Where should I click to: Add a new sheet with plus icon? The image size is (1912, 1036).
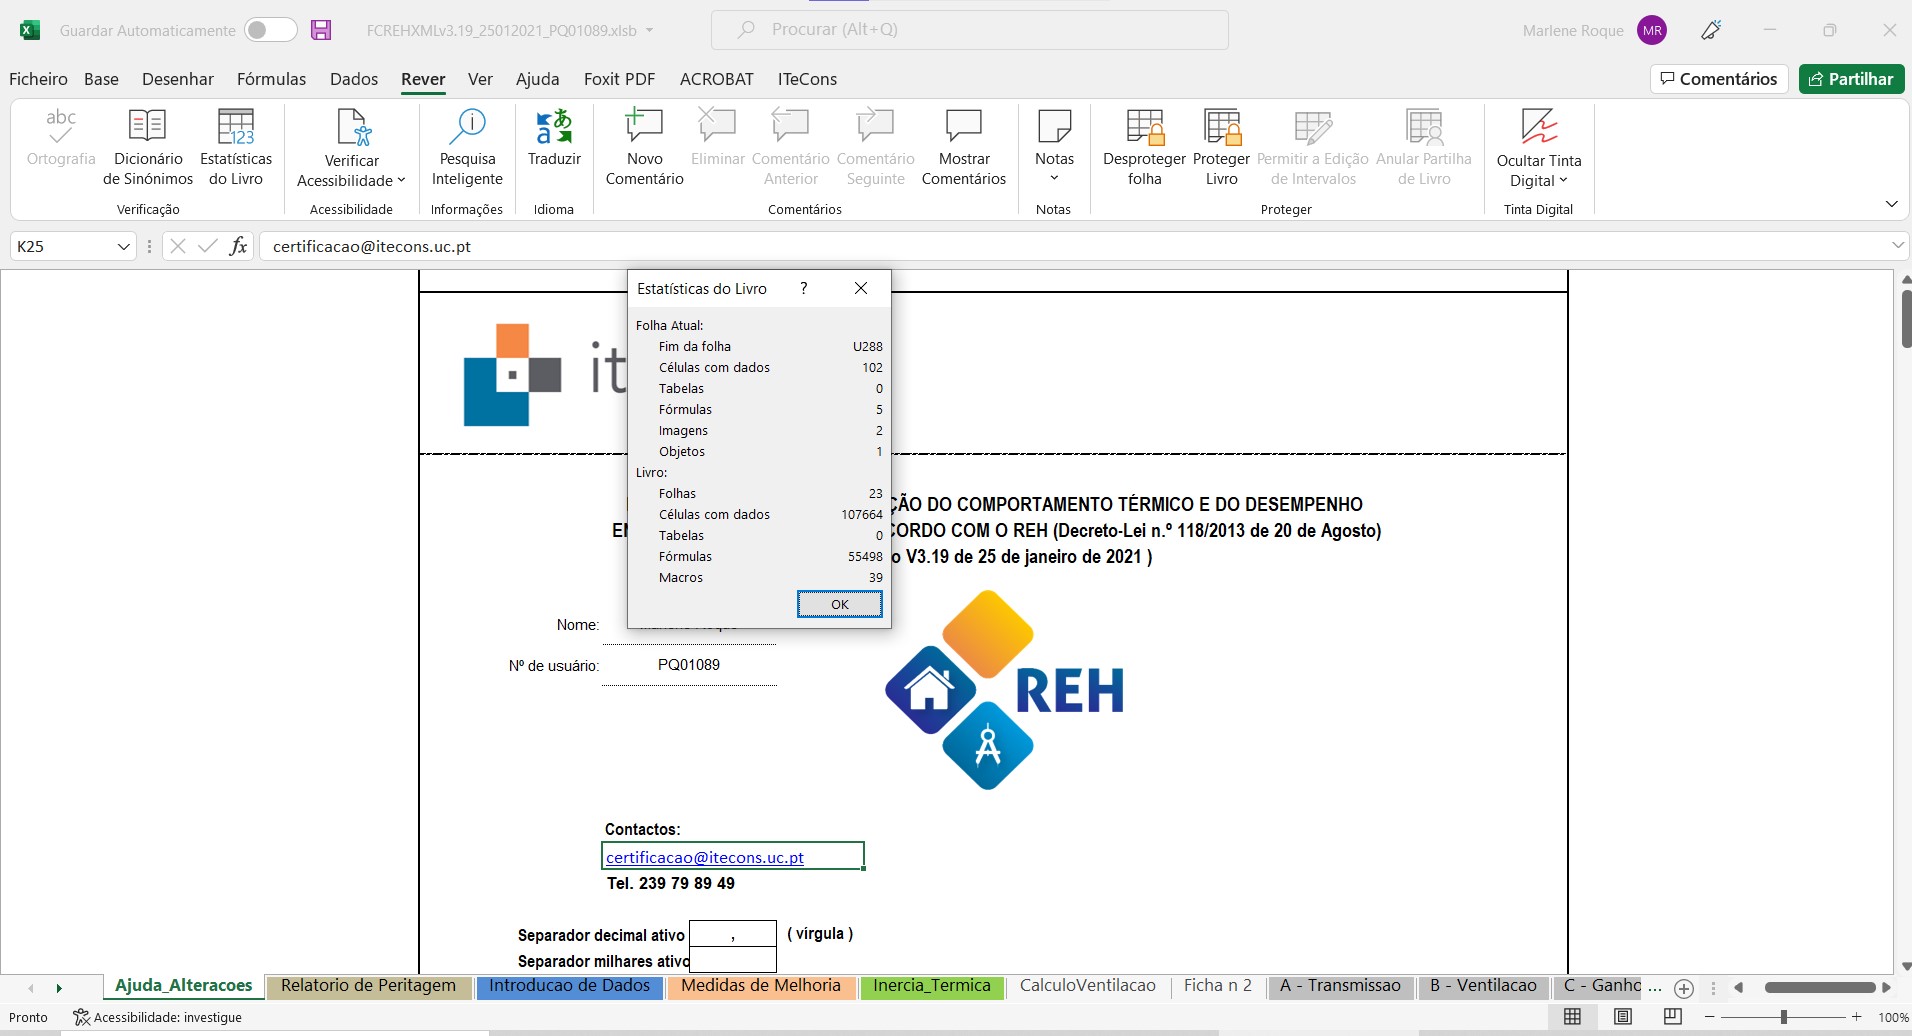[x=1684, y=988]
